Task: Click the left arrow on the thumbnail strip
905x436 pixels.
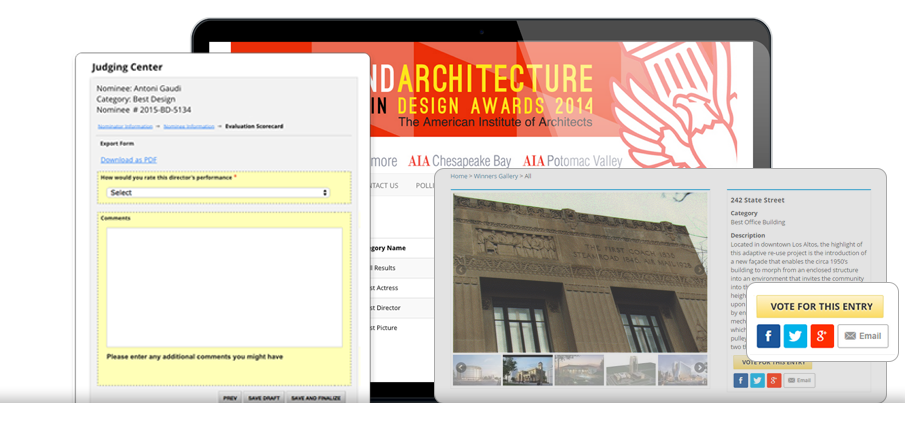Action: click(461, 367)
